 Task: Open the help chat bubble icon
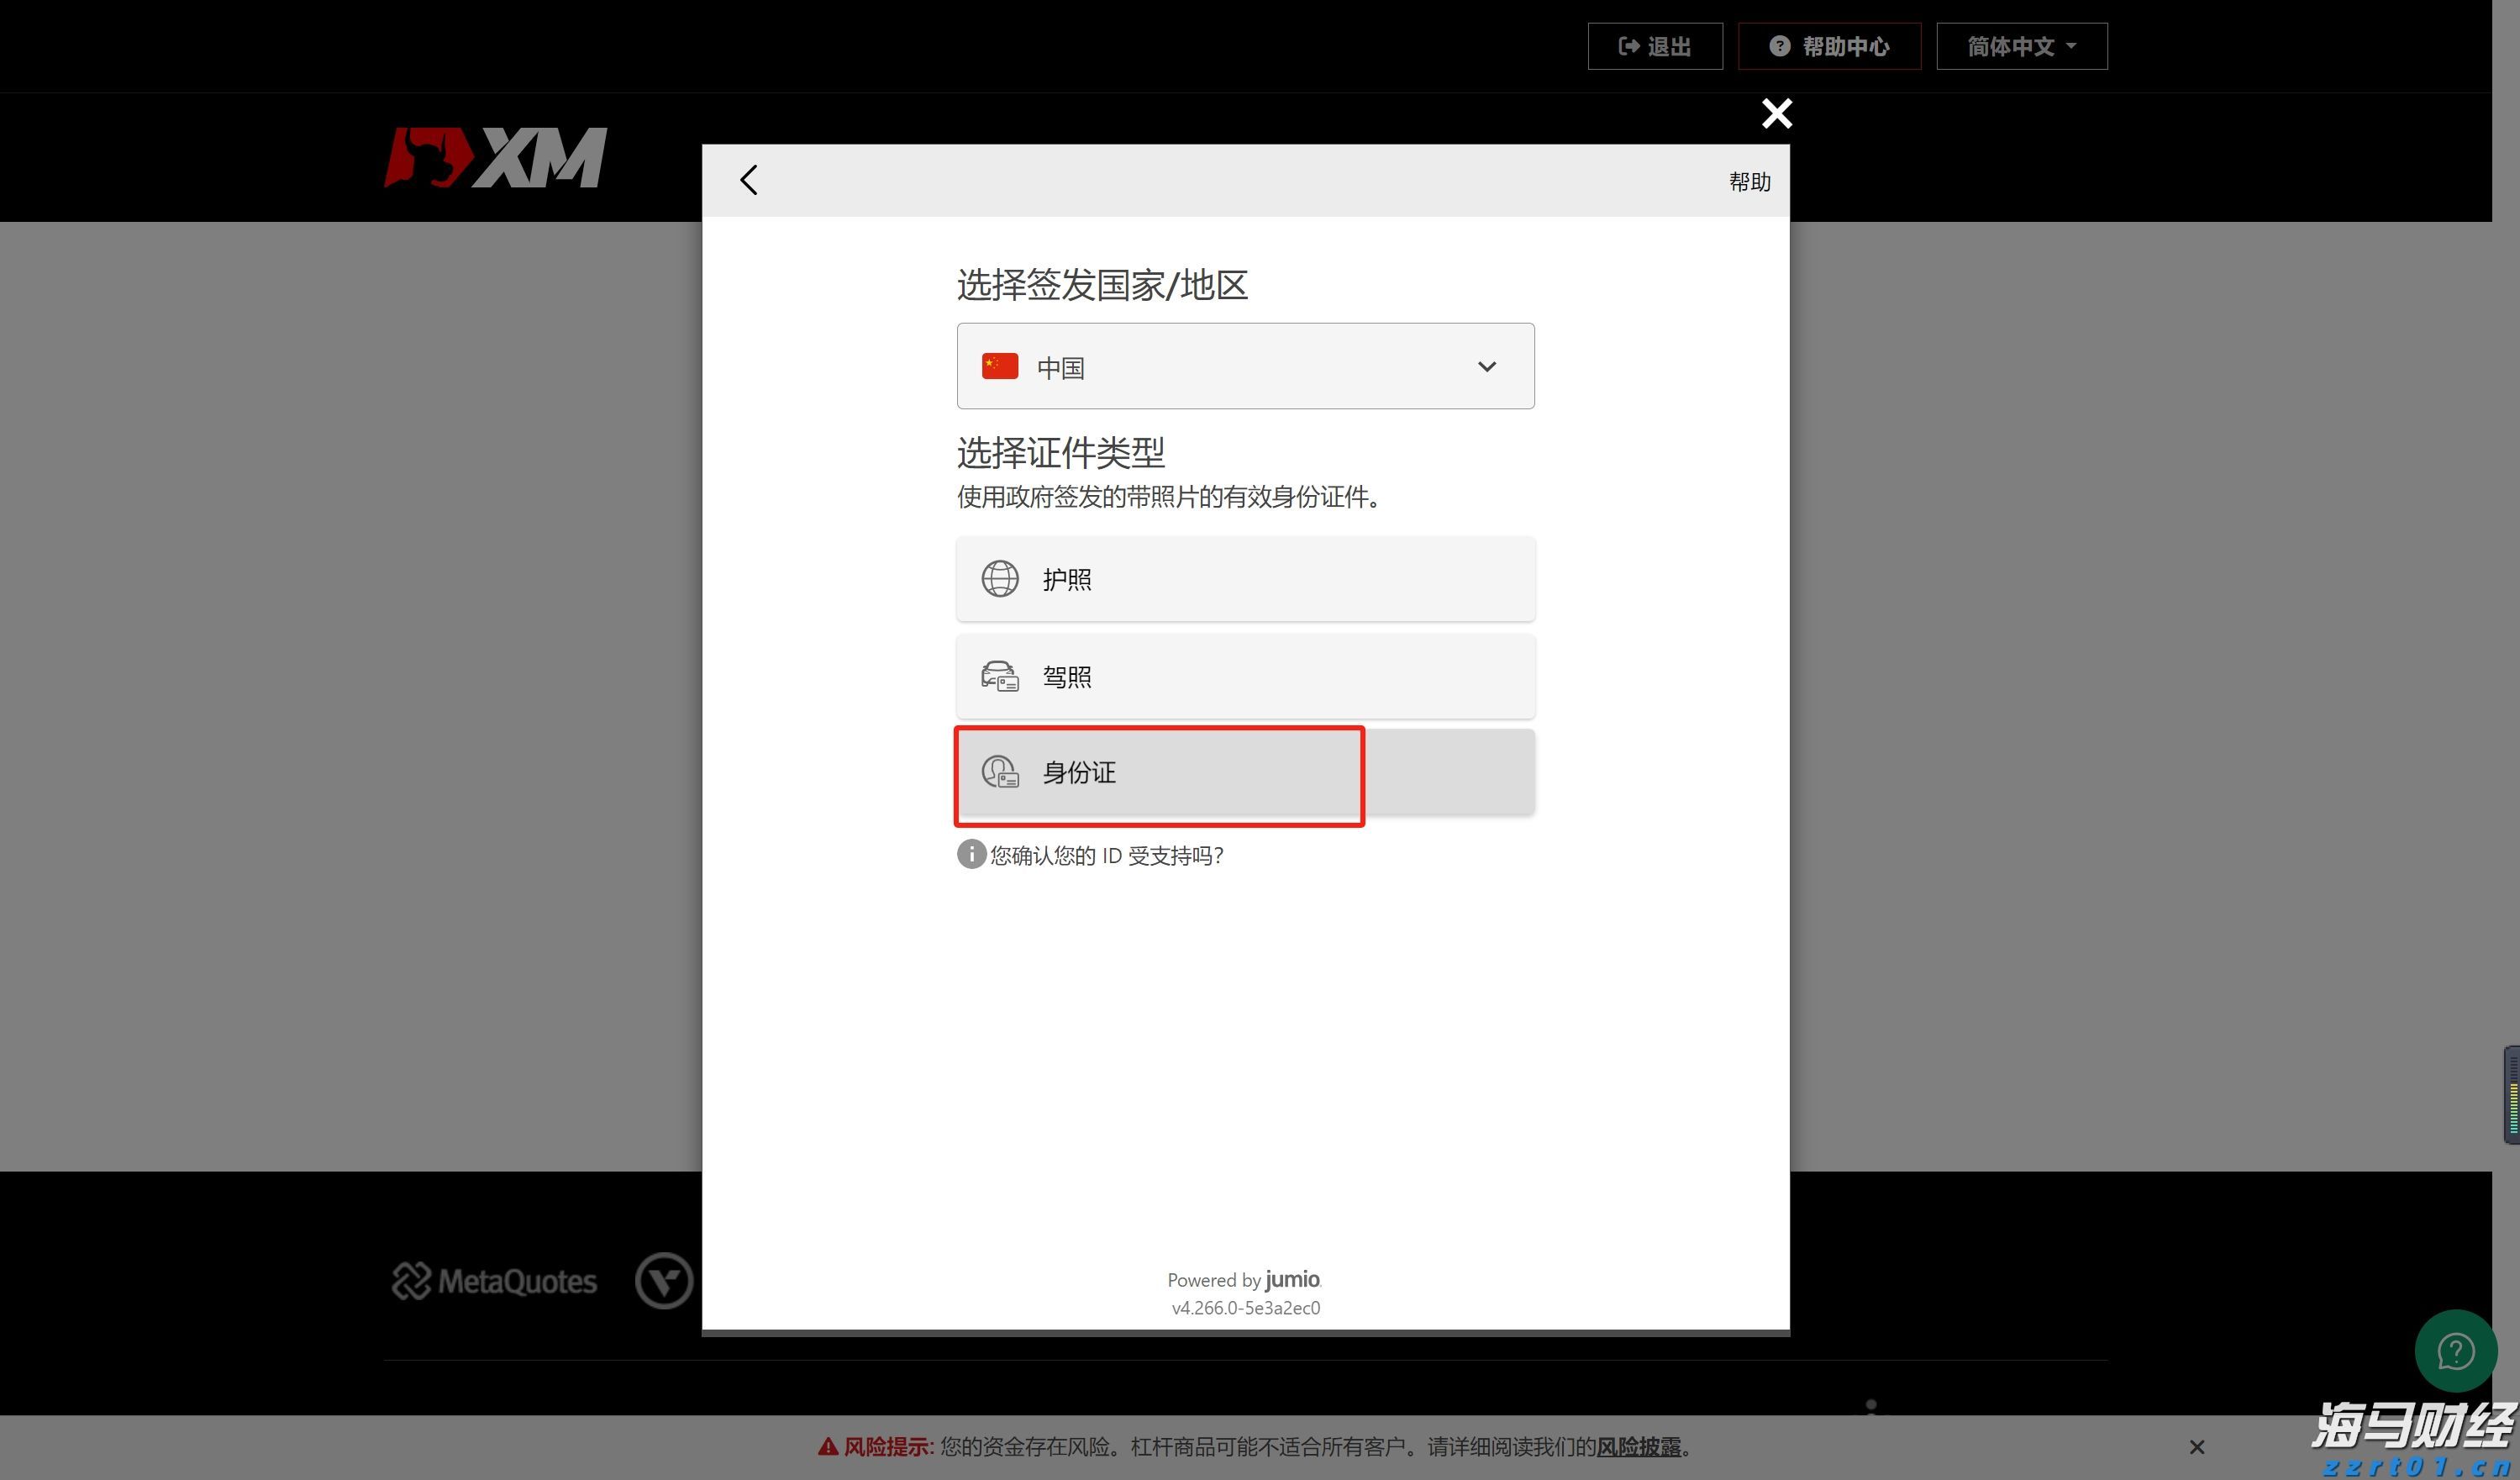tap(2456, 1351)
